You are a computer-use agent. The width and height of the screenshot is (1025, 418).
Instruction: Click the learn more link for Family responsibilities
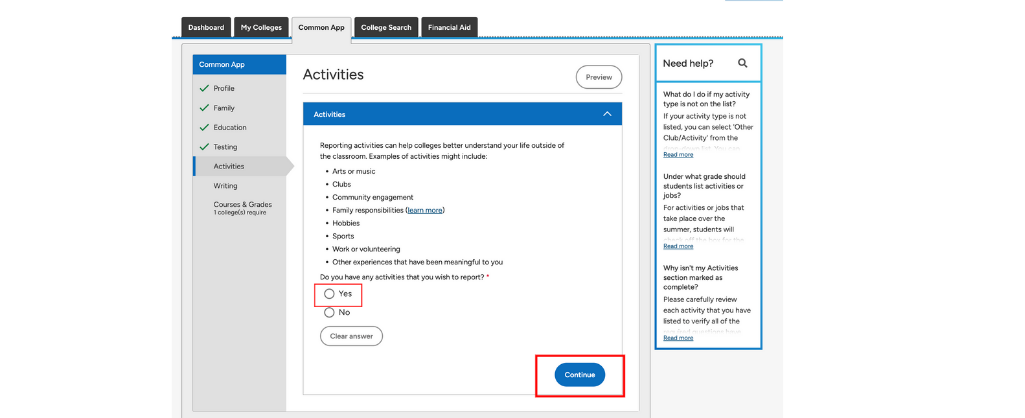(x=425, y=210)
